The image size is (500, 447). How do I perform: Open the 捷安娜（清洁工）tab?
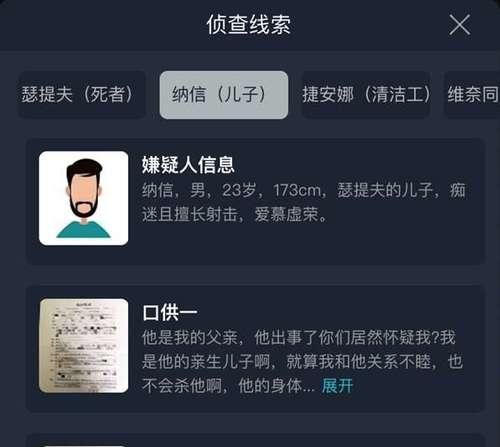tap(366, 95)
